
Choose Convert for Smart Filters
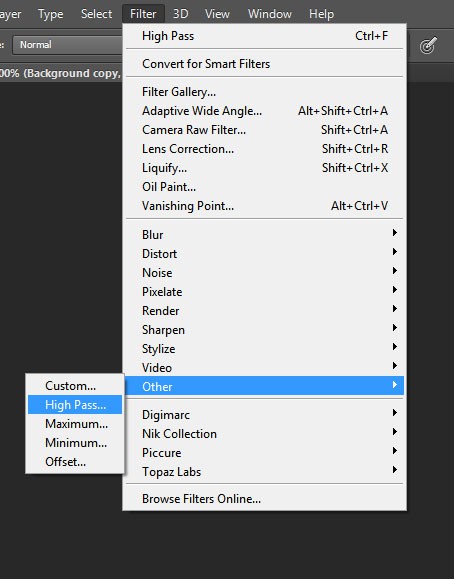tap(264, 64)
